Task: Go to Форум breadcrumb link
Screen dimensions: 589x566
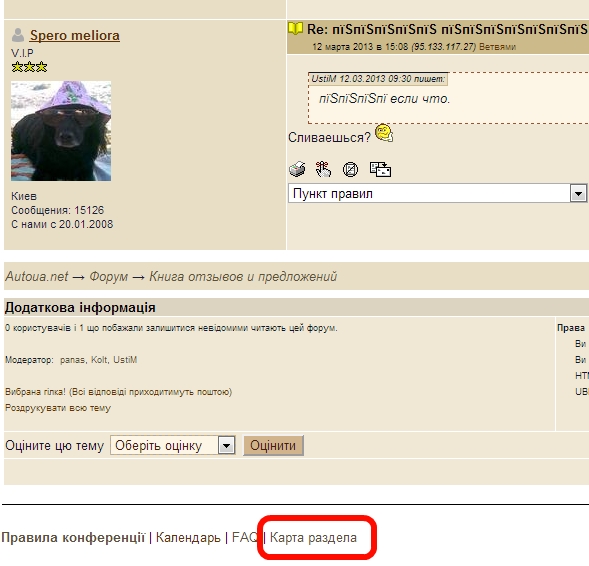Action: tap(108, 276)
